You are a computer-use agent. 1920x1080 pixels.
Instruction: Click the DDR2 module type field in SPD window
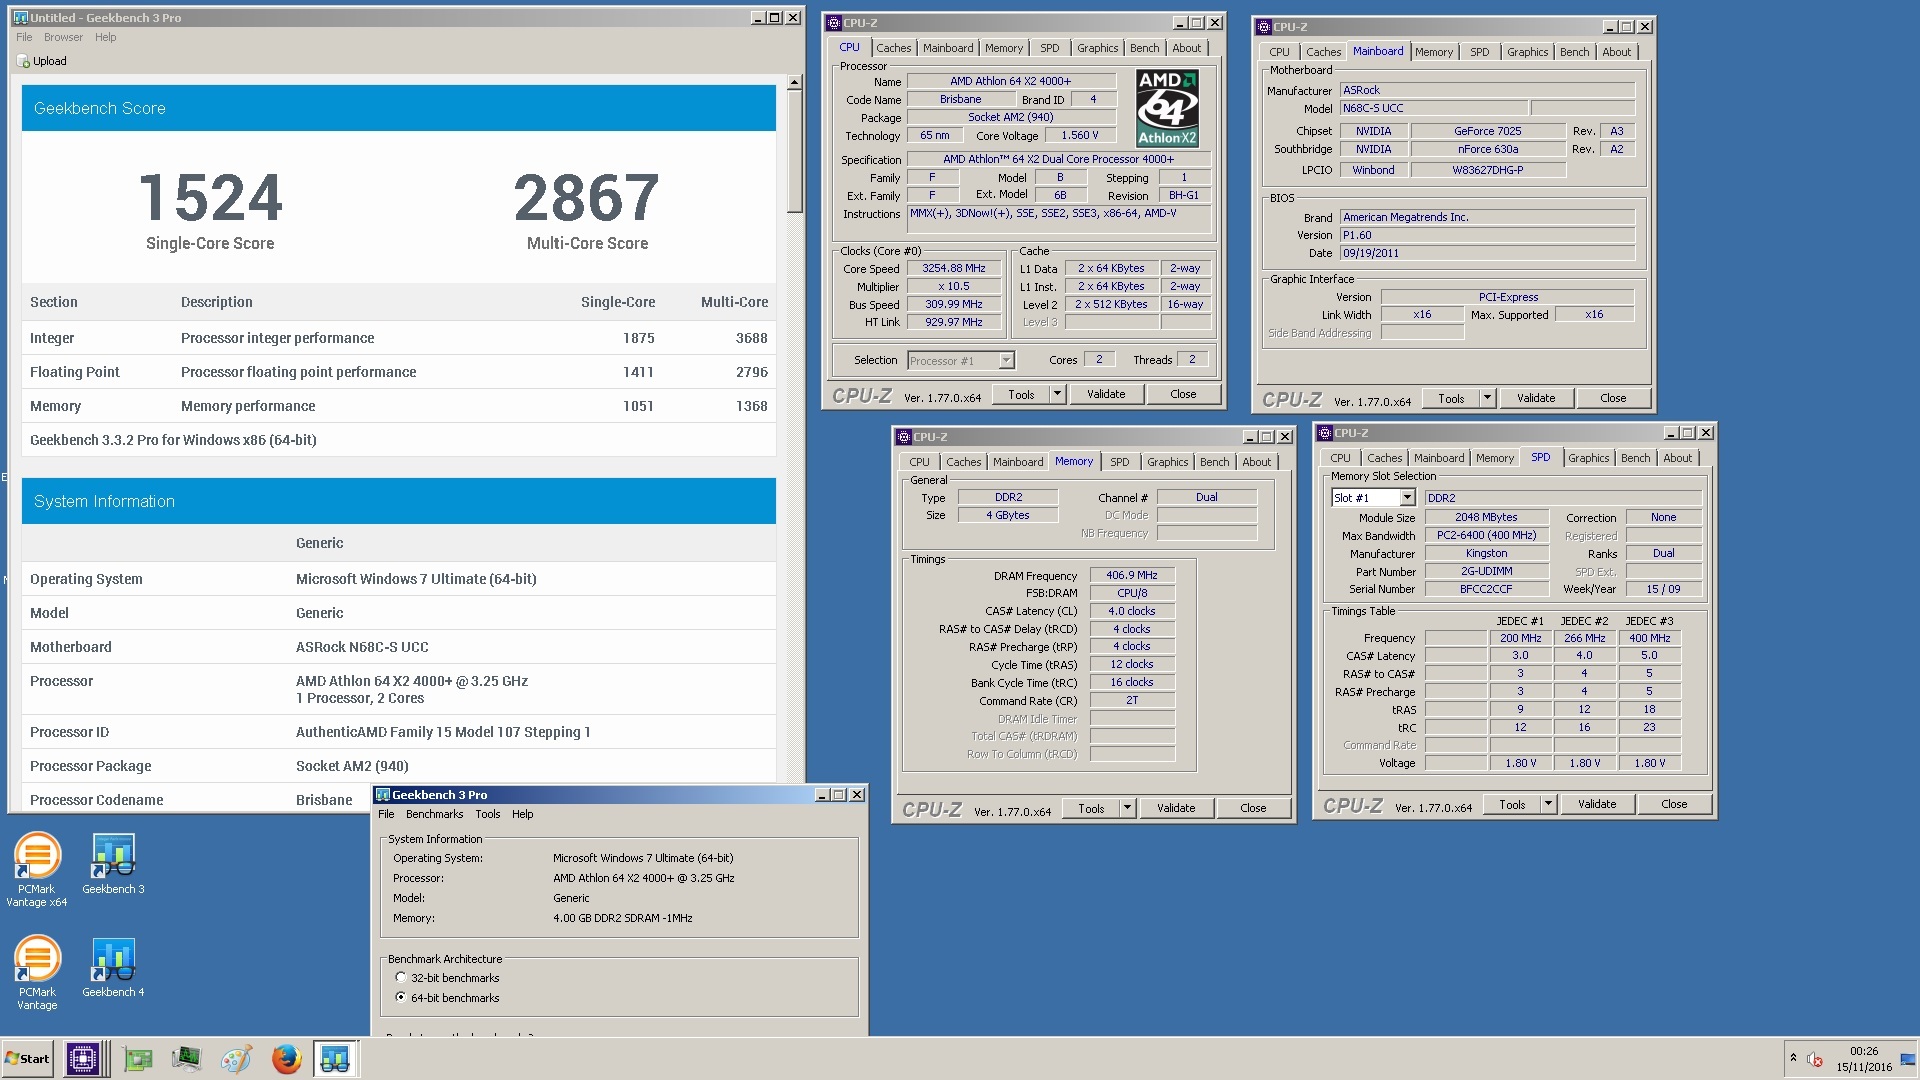click(x=1562, y=498)
